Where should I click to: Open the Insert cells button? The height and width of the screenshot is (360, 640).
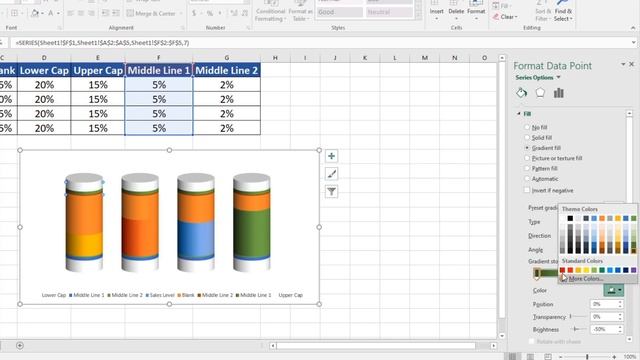coord(436,11)
